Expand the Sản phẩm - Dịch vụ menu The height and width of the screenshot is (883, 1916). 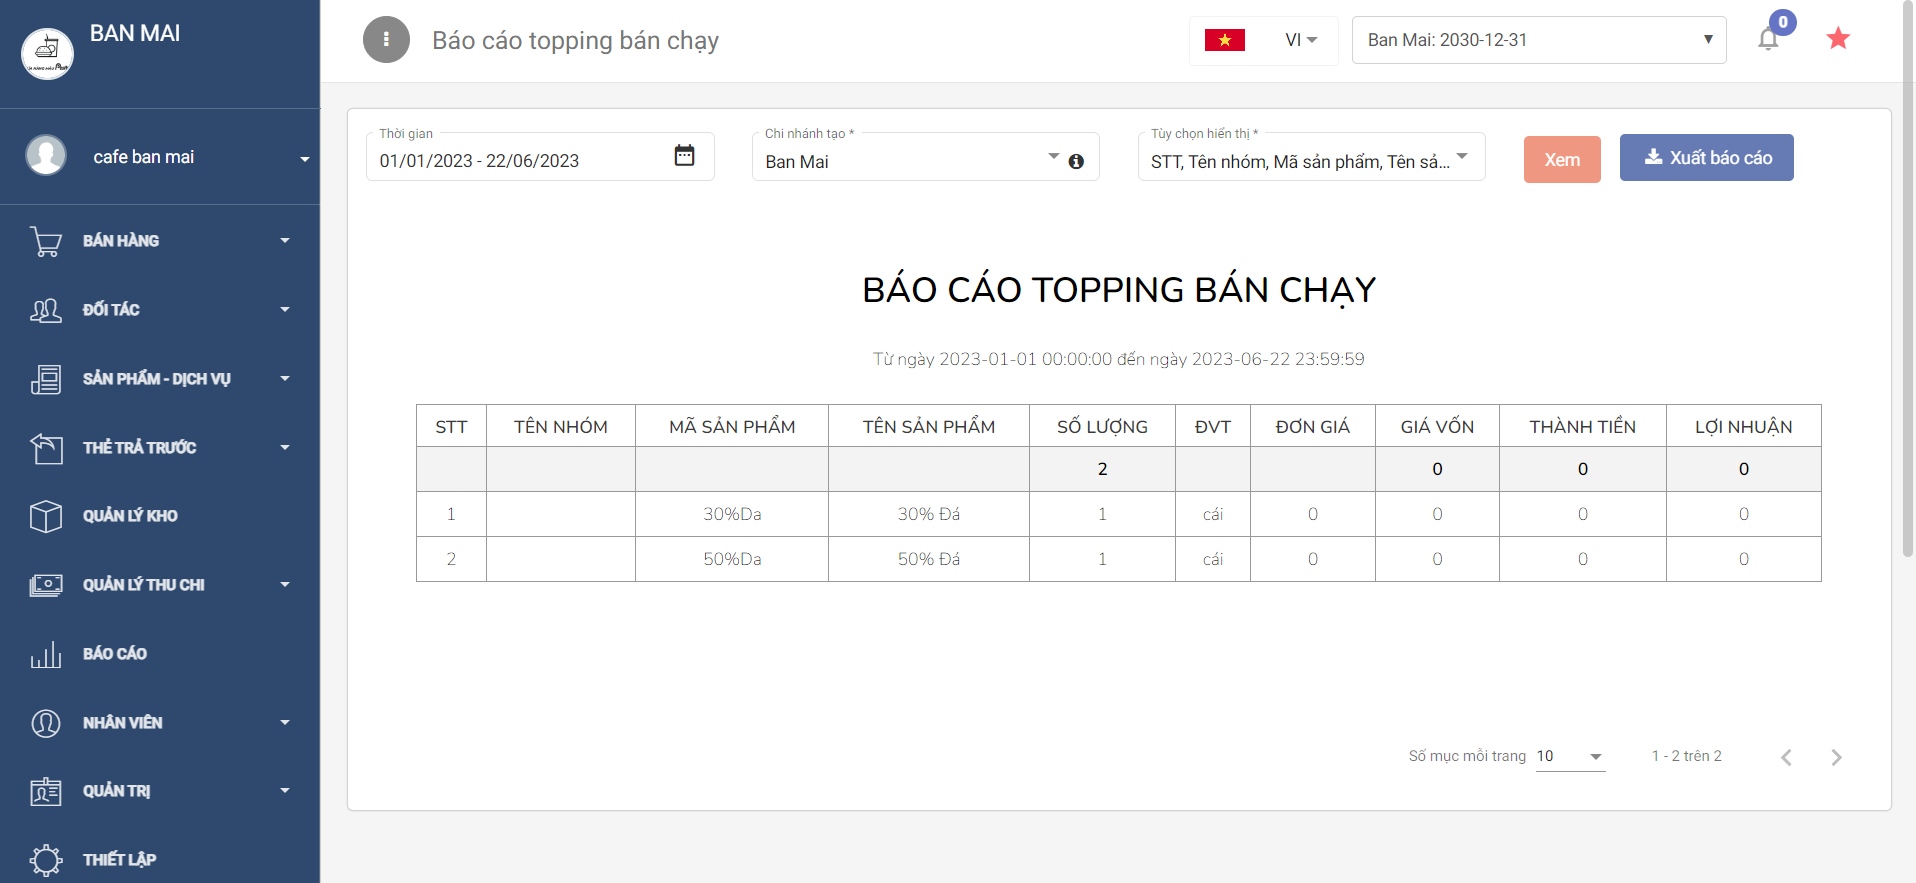tap(160, 379)
